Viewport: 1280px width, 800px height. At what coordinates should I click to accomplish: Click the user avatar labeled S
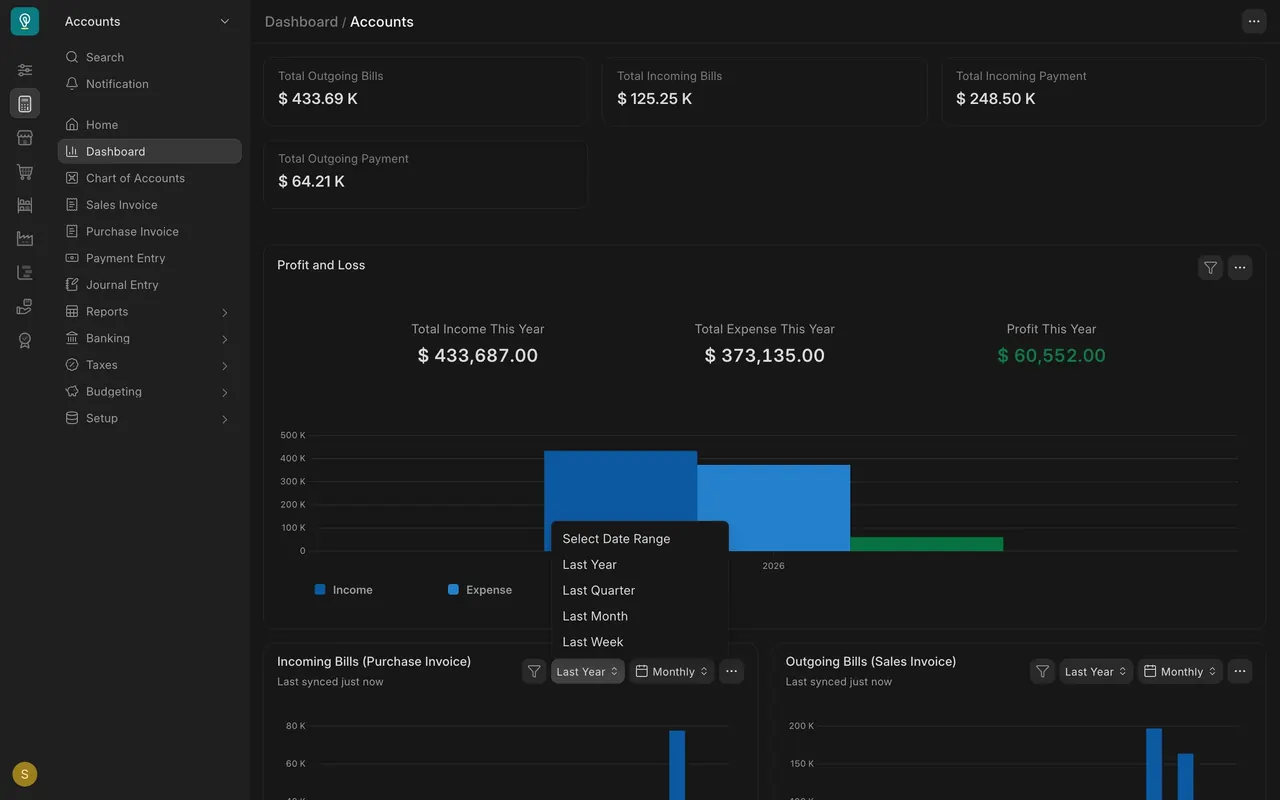(x=25, y=774)
